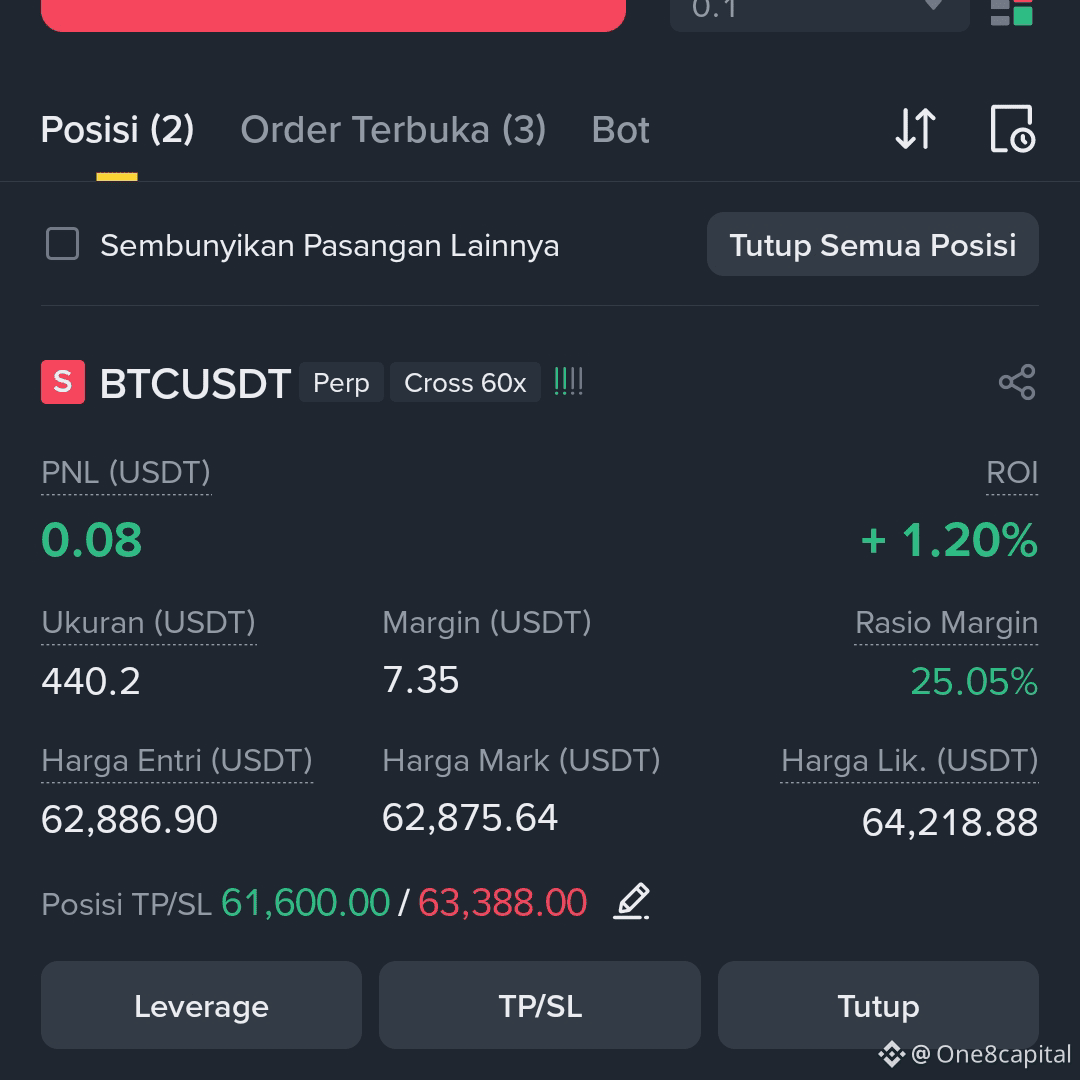Viewport: 1080px width, 1080px height.
Task: Tap the green ADL indicator bars
Action: coord(568,382)
